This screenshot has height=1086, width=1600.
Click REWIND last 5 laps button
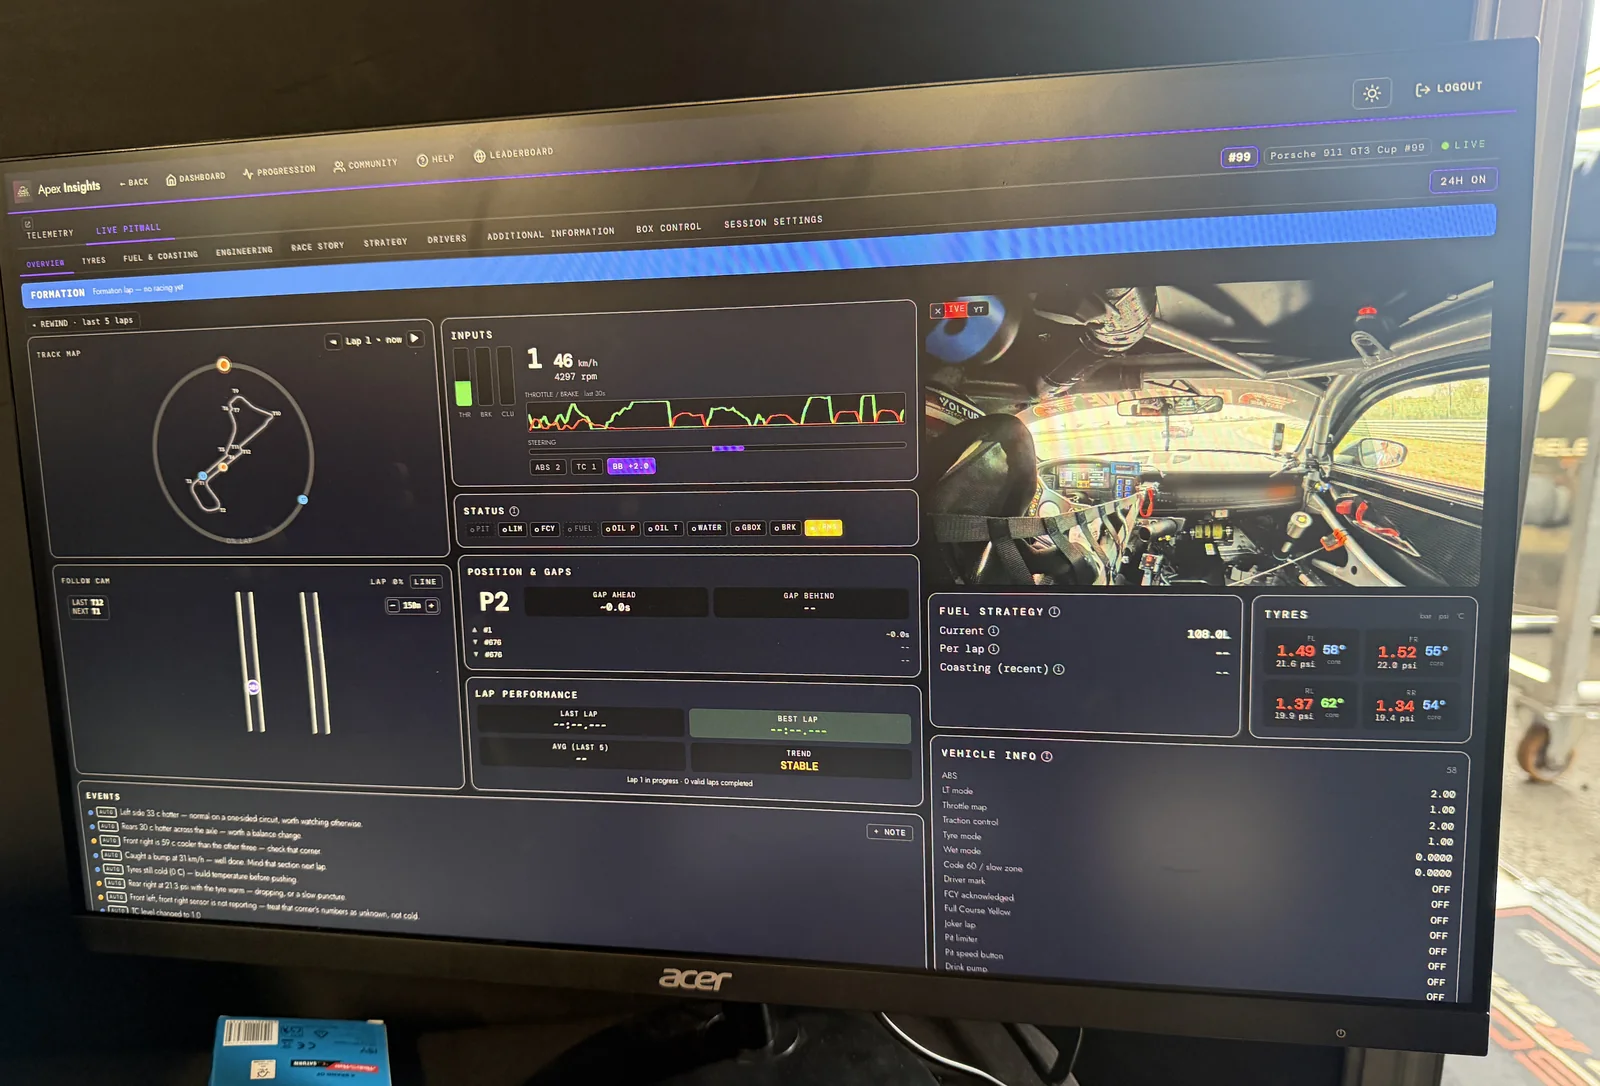pos(83,323)
